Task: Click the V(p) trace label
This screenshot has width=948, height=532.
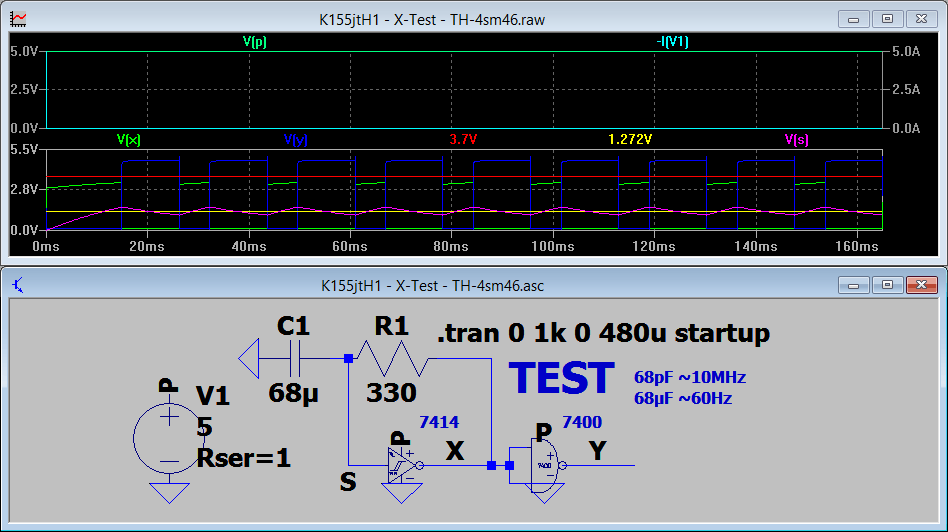Action: 254,42
